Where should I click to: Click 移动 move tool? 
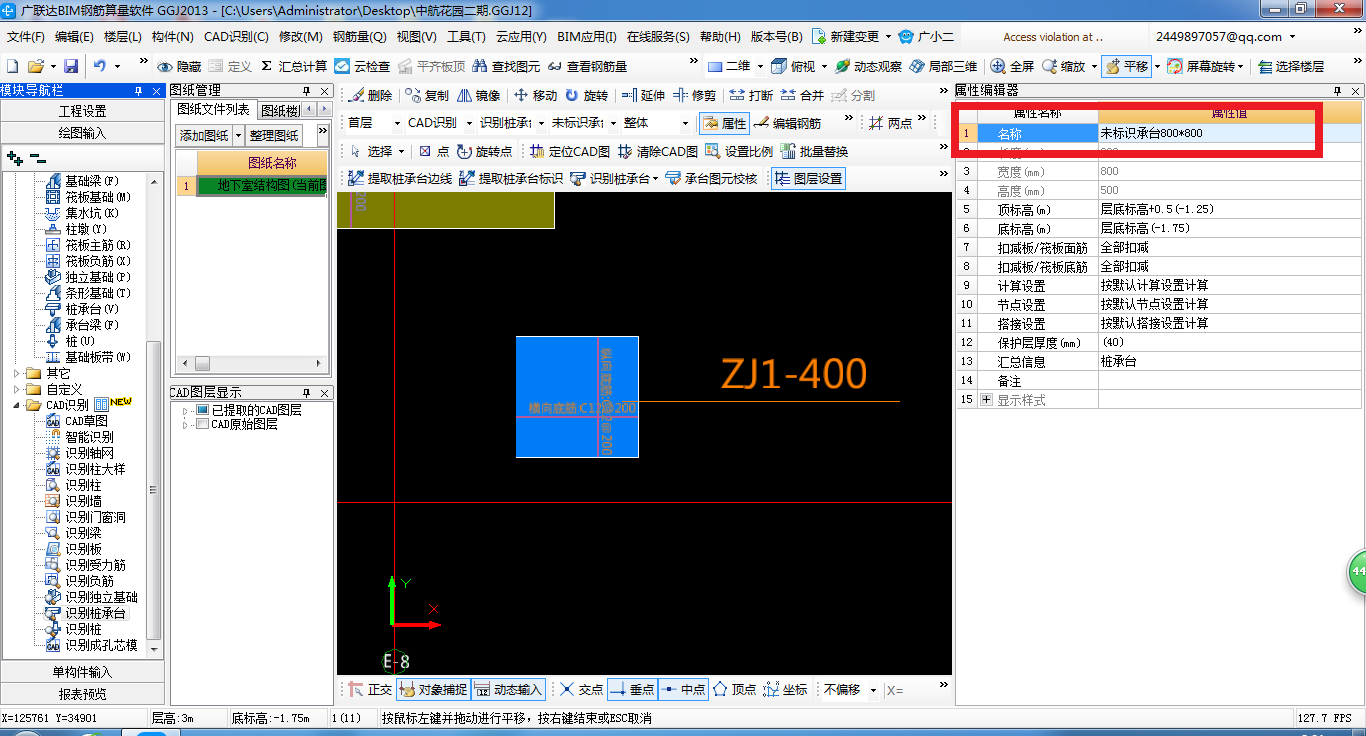[x=535, y=96]
